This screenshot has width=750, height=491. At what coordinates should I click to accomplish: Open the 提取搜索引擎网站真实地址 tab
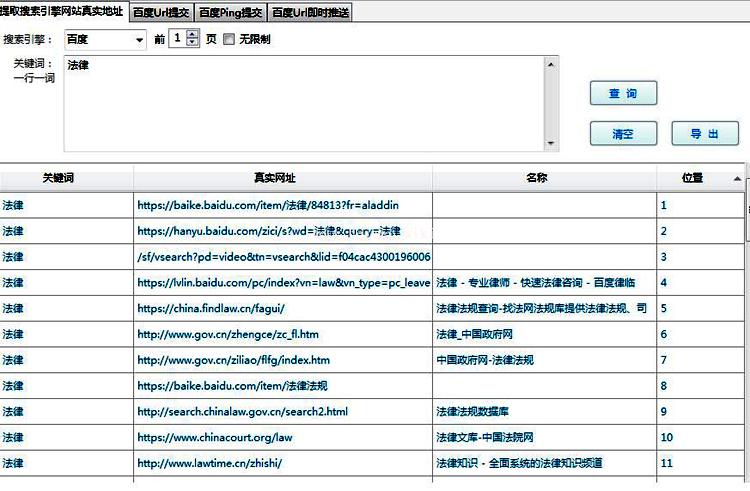click(62, 12)
